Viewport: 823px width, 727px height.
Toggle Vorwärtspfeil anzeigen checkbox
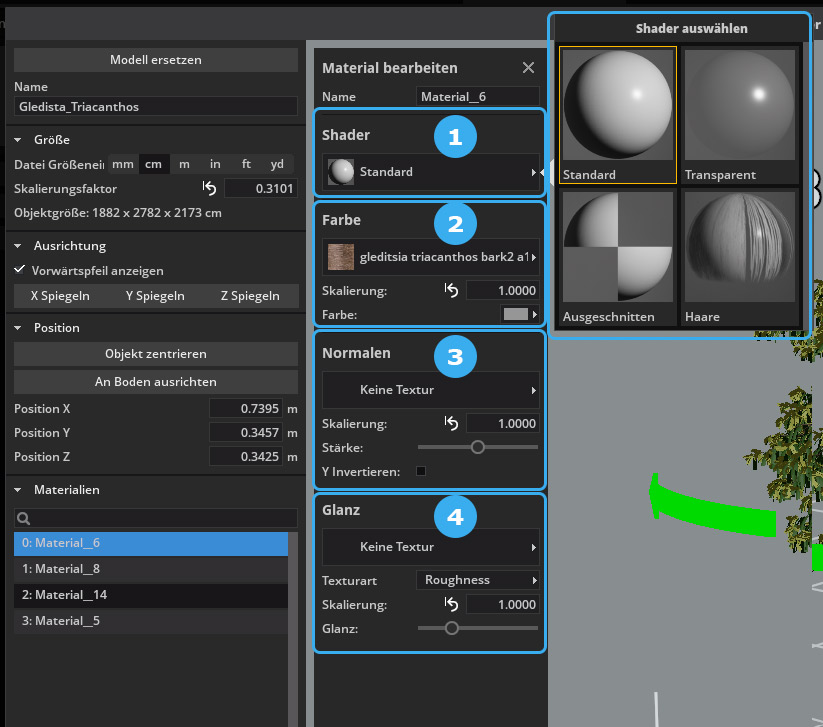[20, 270]
